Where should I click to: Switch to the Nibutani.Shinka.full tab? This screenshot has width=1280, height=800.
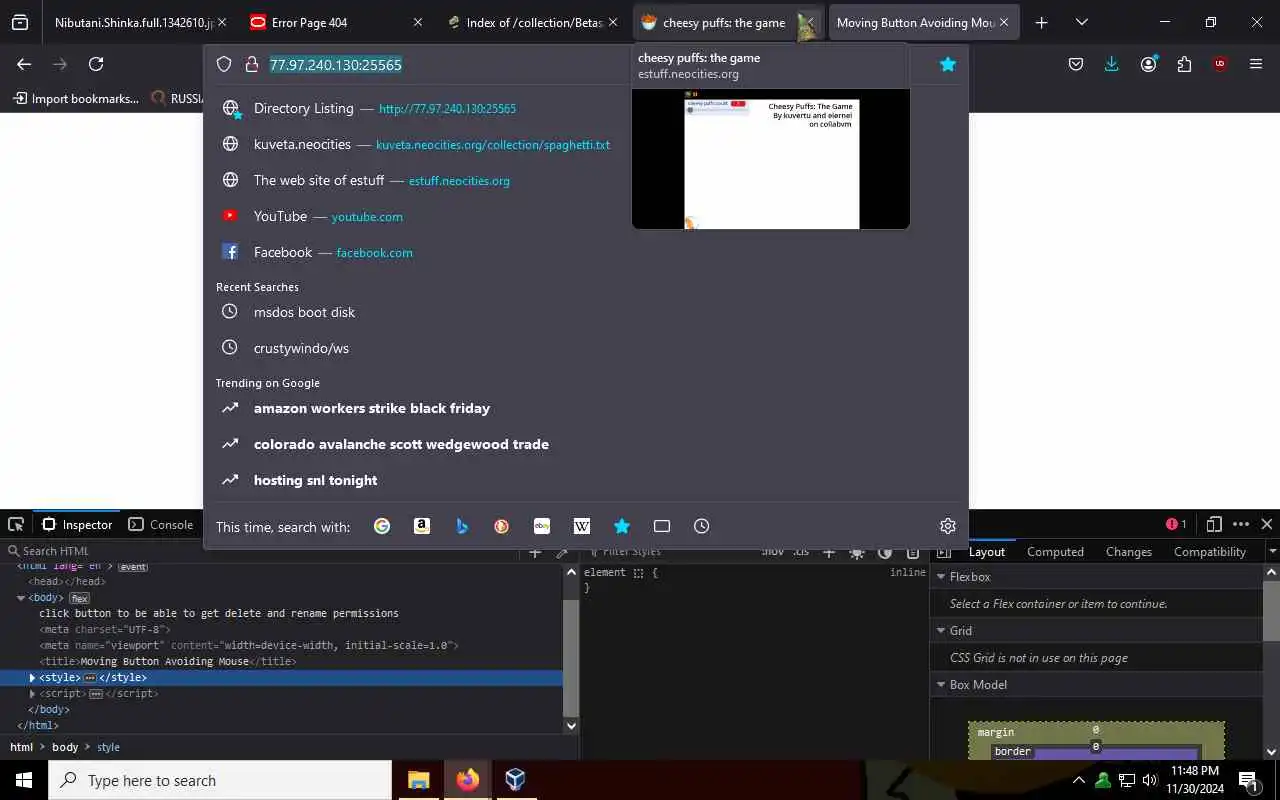[x=134, y=22]
